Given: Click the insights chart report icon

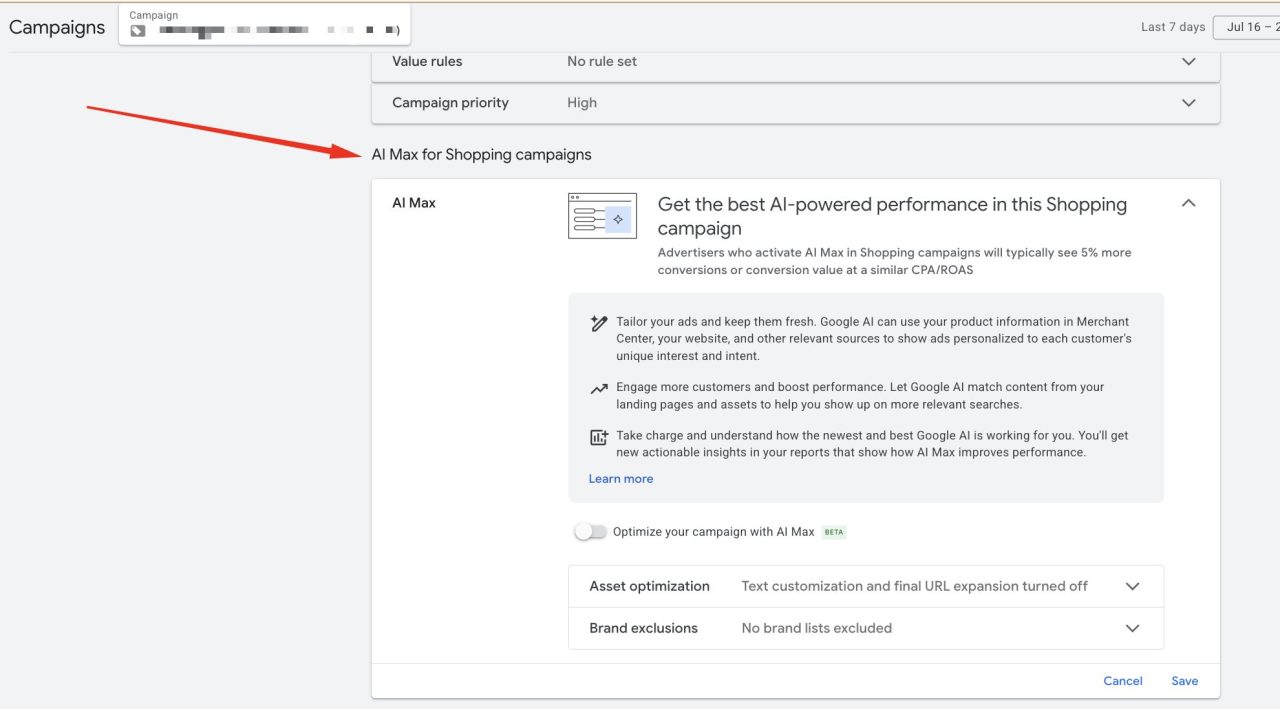Looking at the screenshot, I should [x=599, y=437].
